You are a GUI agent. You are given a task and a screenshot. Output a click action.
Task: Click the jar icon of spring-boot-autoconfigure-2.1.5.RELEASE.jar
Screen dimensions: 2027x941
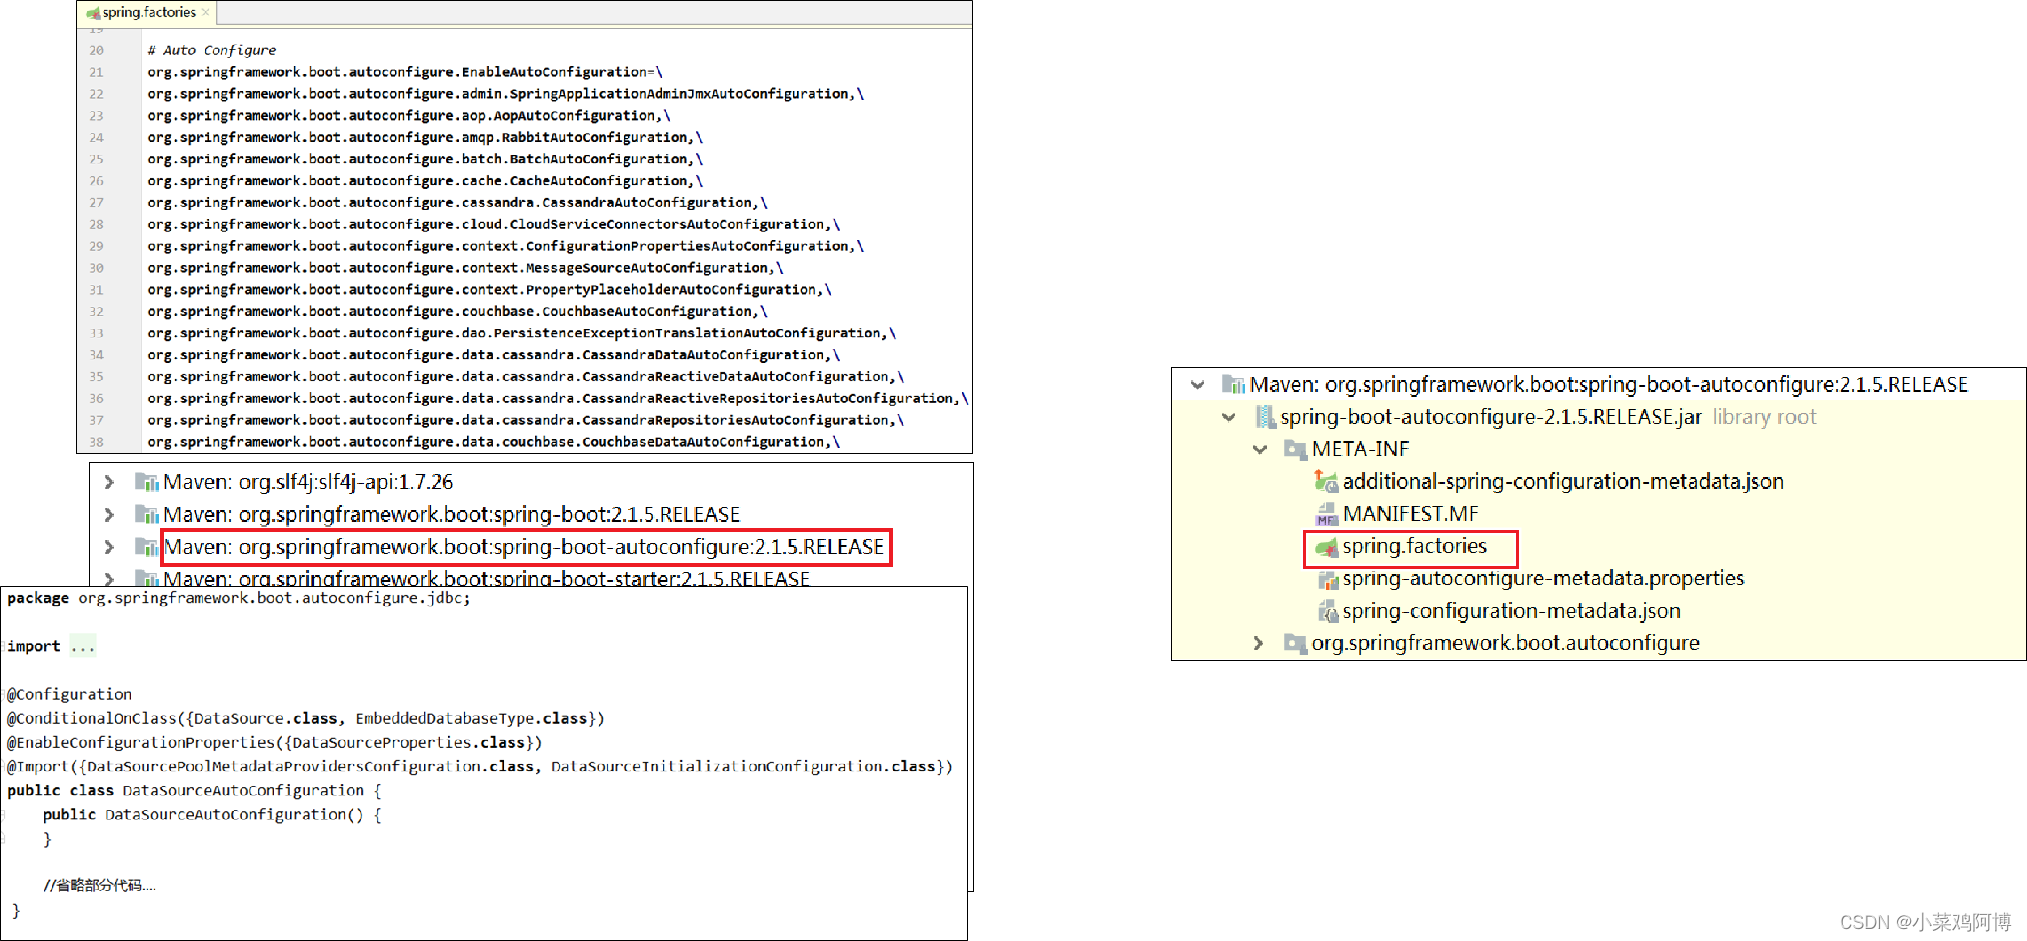coord(1265,417)
